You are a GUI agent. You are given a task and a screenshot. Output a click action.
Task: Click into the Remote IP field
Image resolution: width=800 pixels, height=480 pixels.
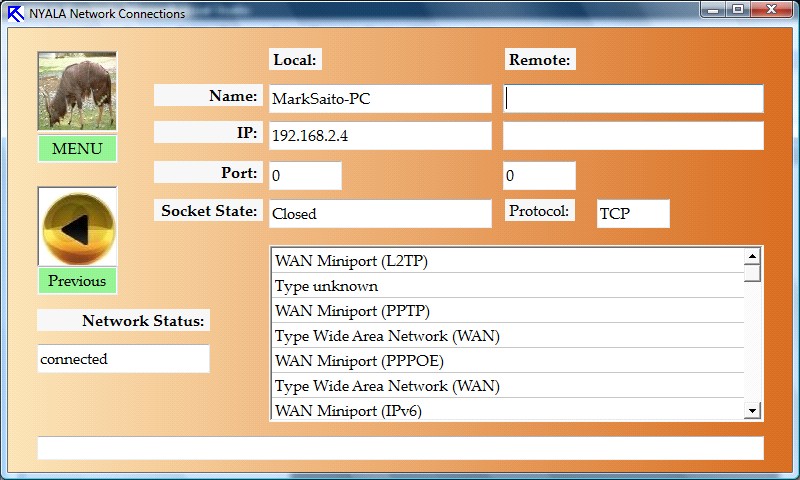(633, 136)
